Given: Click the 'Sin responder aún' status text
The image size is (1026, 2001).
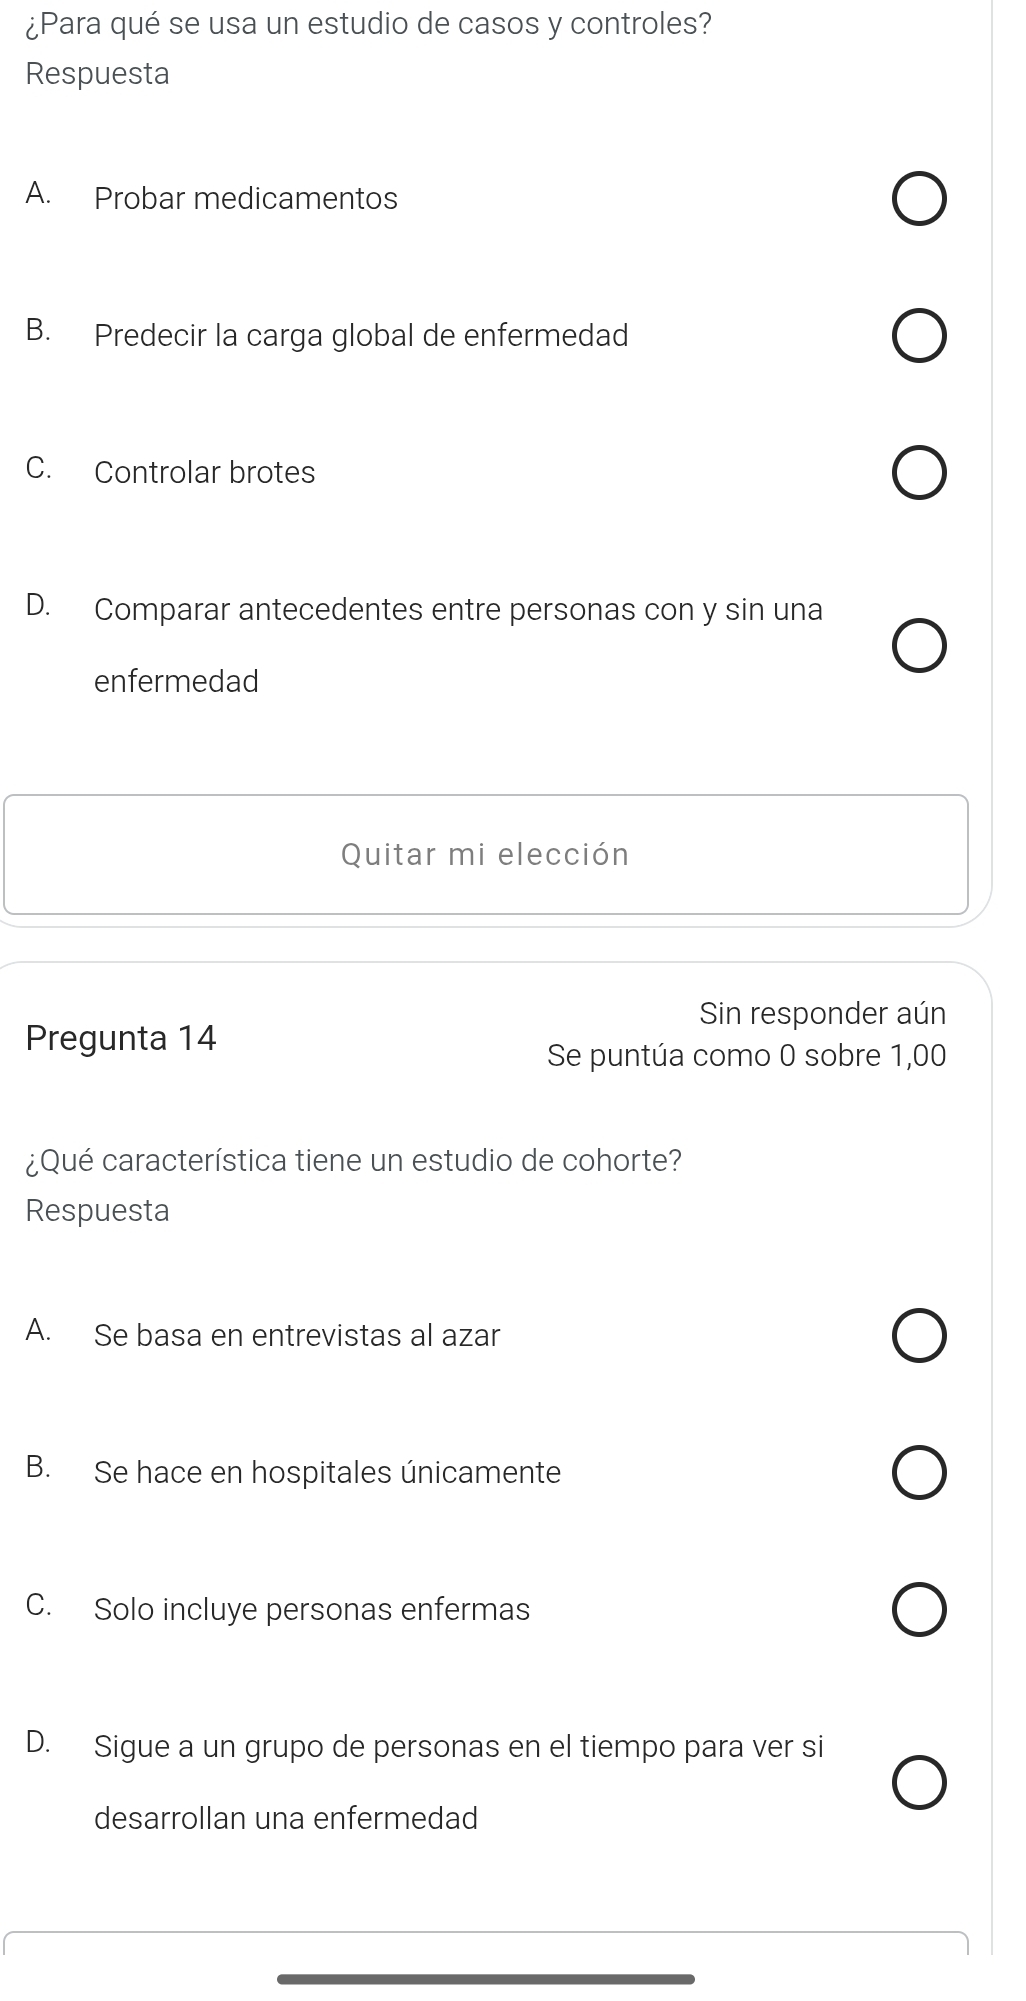Looking at the screenshot, I should 822,1014.
